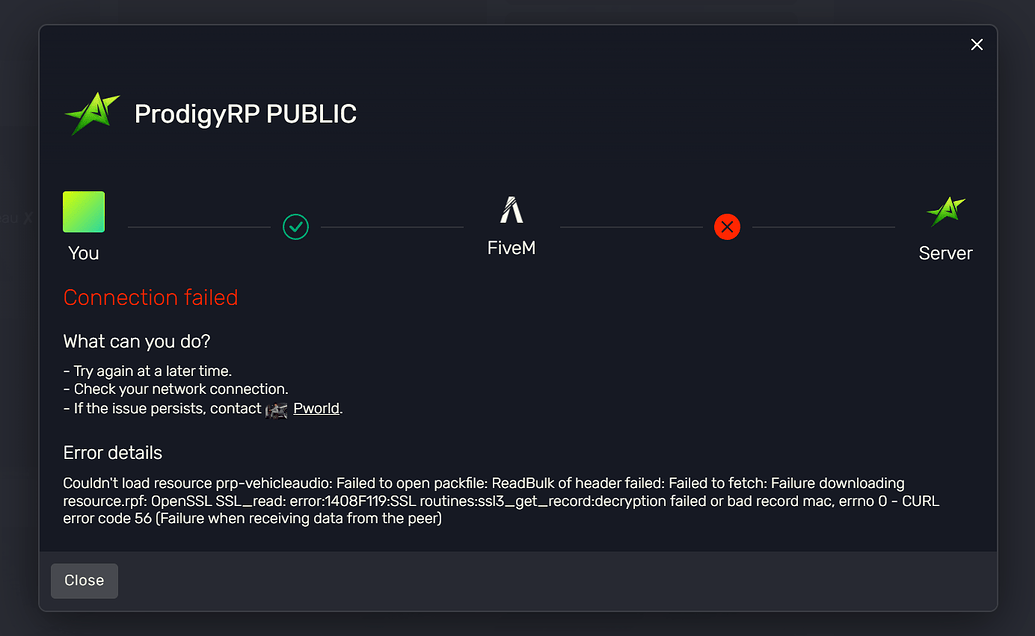1035x636 pixels.
Task: Click the red error cross between FiveM and Server
Action: coord(727,227)
